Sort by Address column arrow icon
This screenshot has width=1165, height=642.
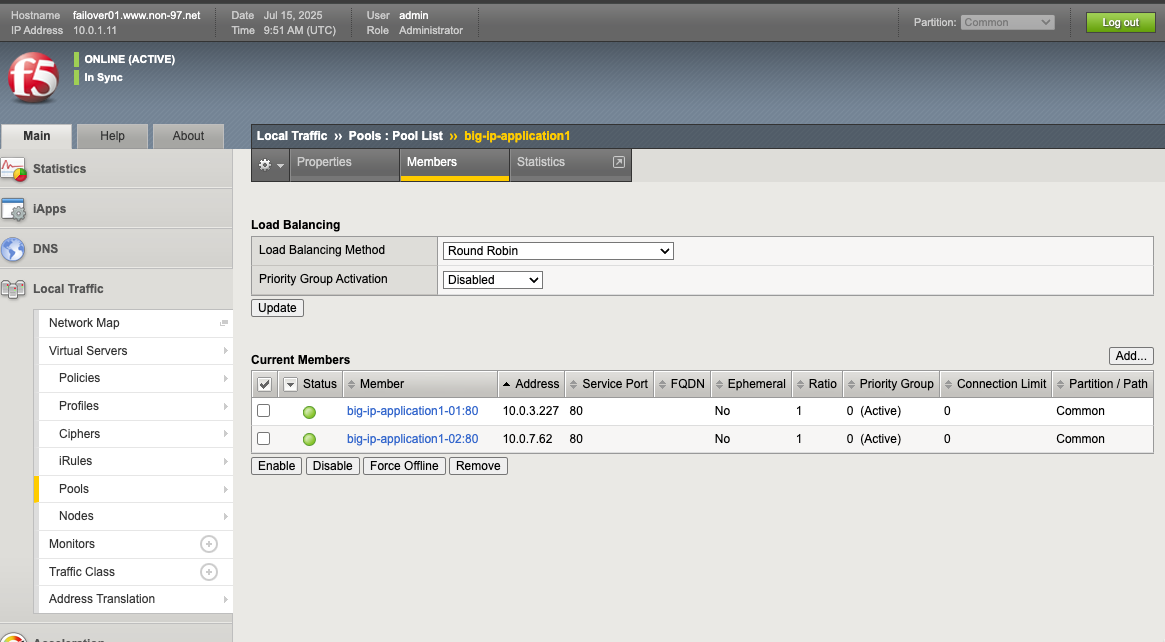pyautogui.click(x=507, y=384)
